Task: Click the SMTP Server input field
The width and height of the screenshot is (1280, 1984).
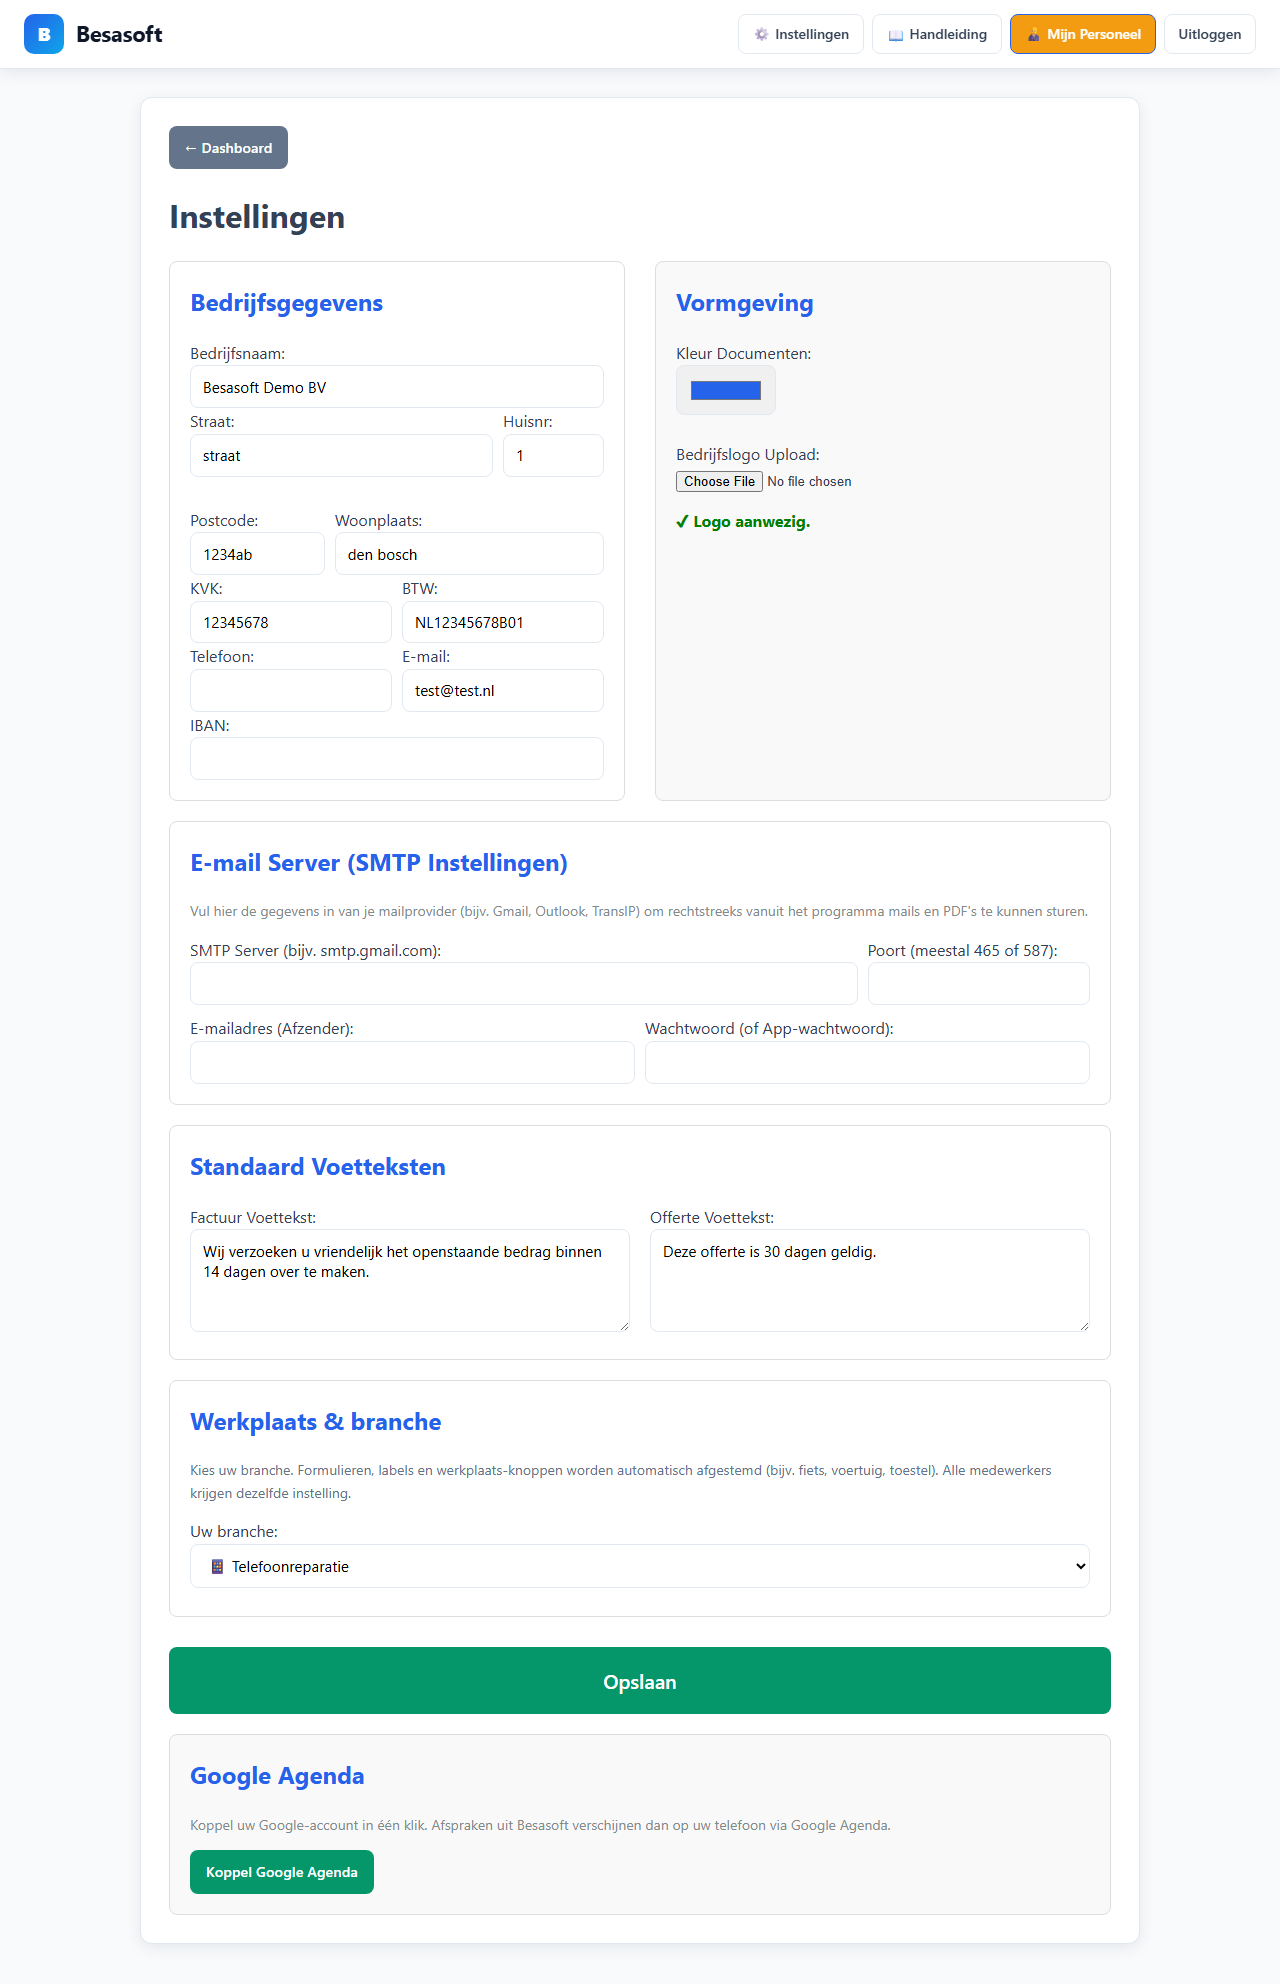Action: tap(524, 984)
